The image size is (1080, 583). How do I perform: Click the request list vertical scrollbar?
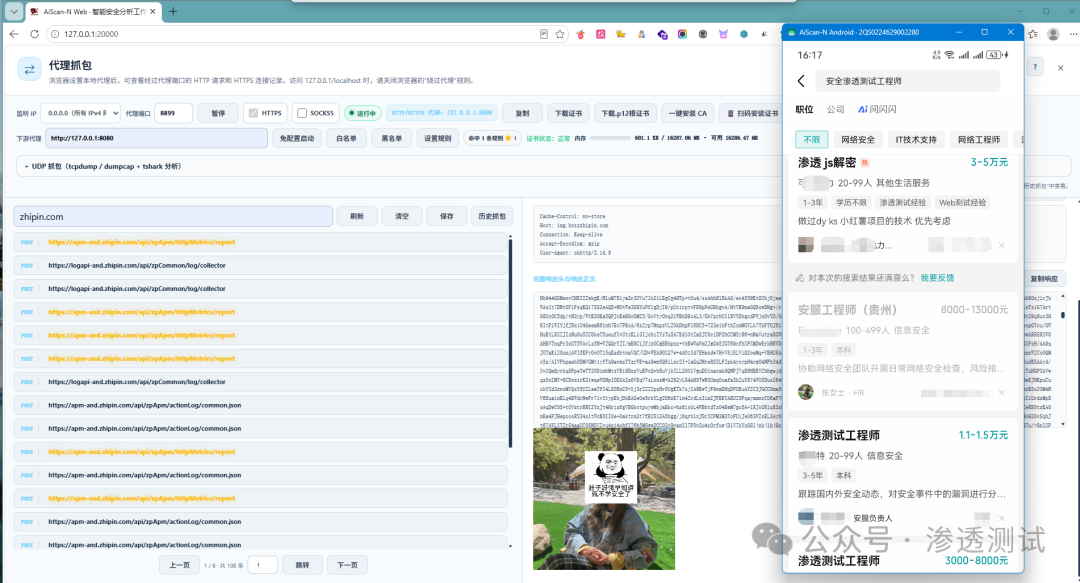click(510, 342)
